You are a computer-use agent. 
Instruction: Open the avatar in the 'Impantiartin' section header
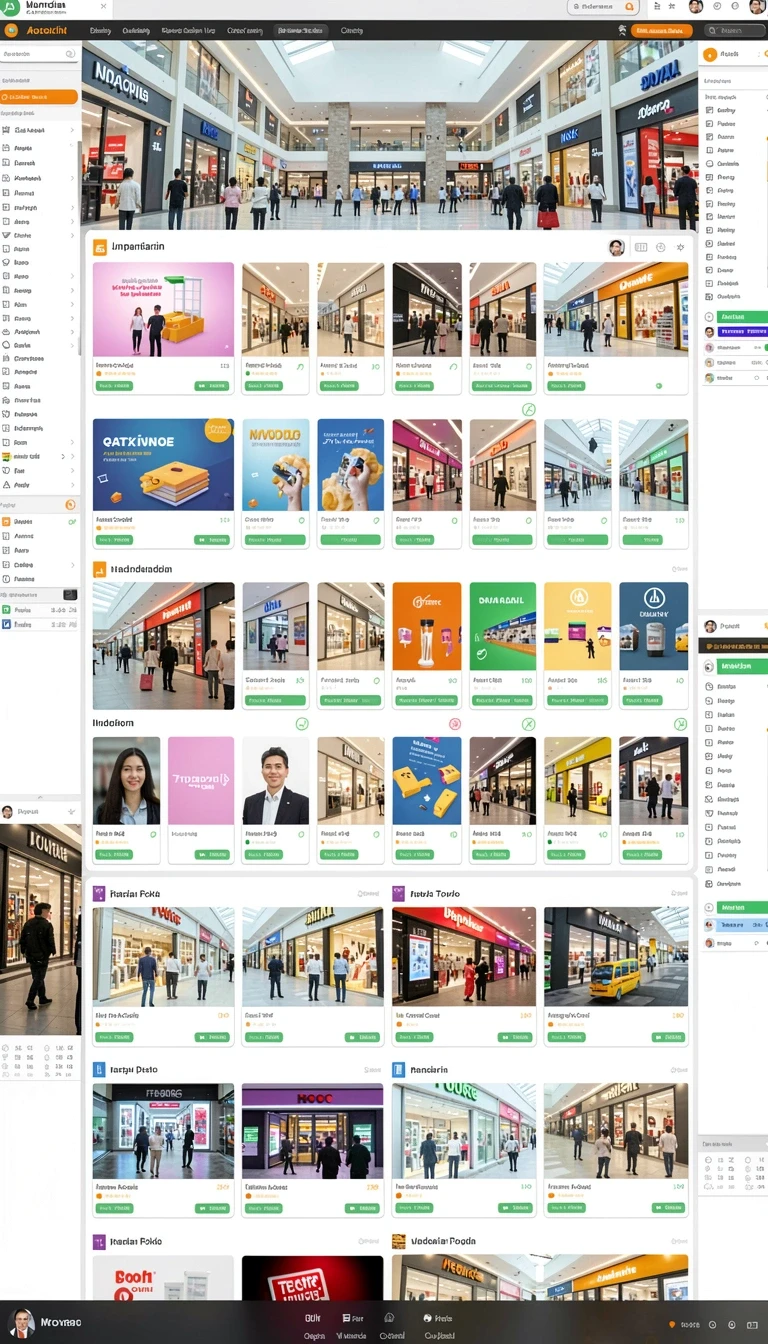coord(616,247)
